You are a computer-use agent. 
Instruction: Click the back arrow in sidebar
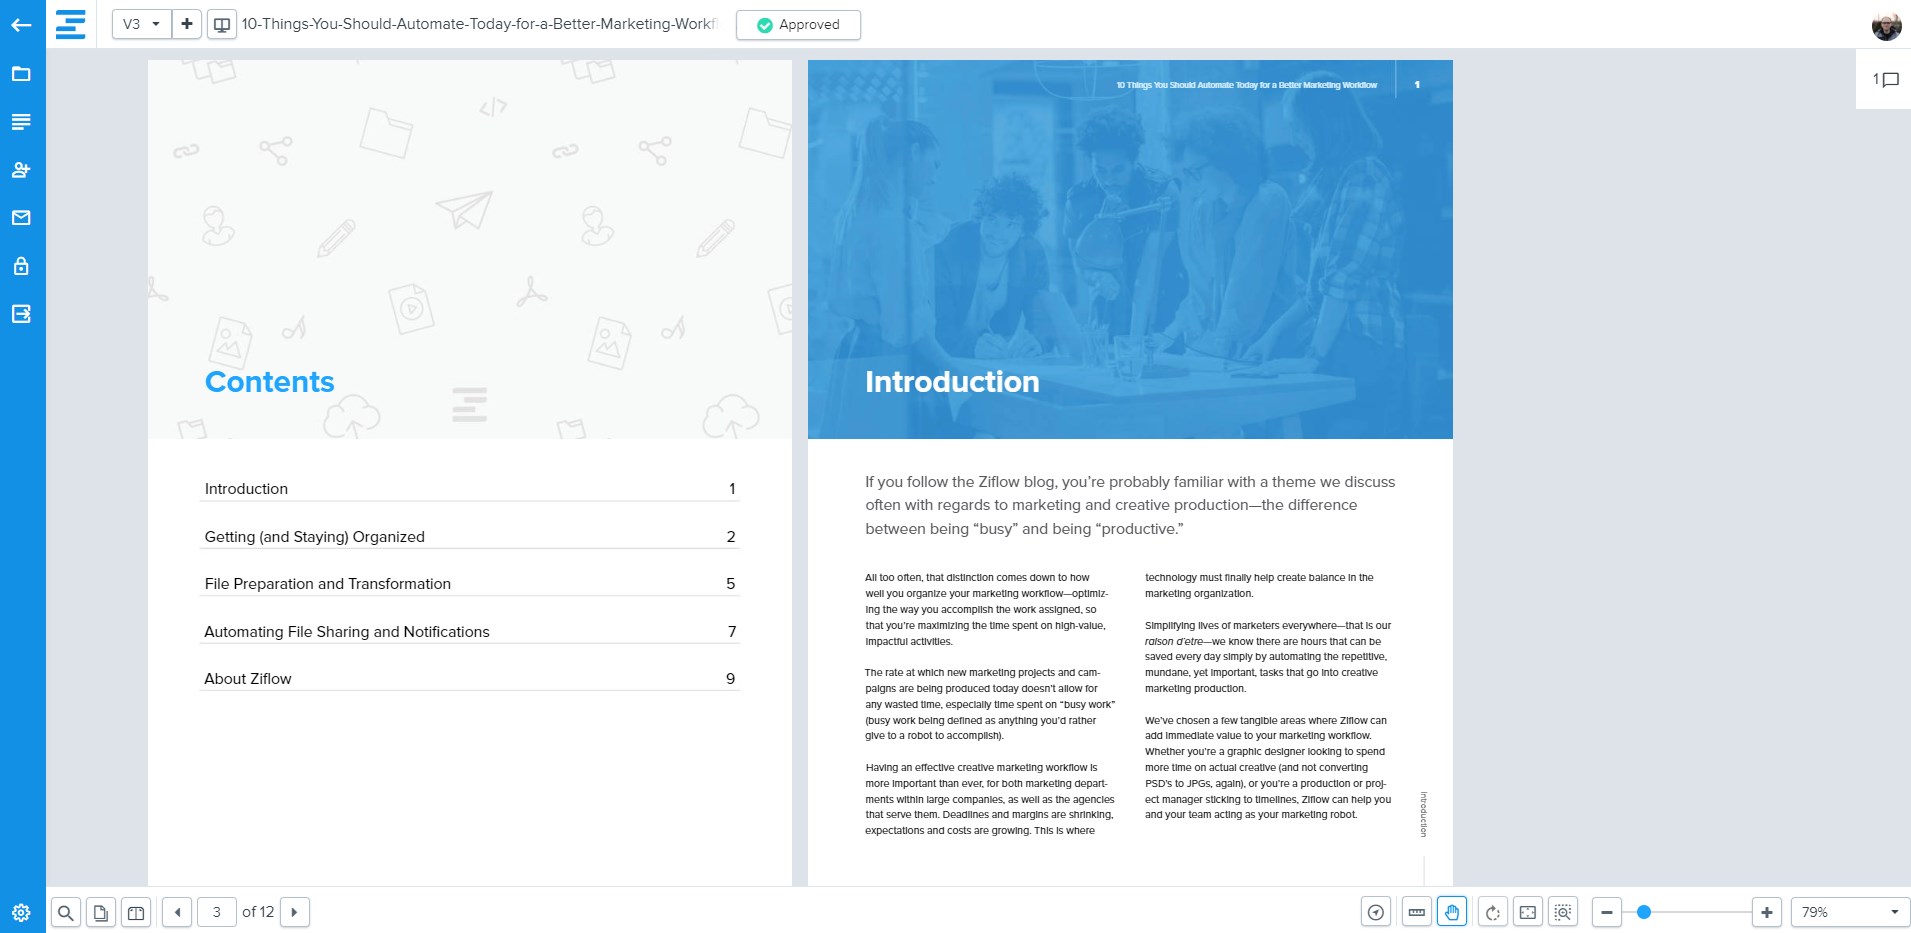click(21, 25)
